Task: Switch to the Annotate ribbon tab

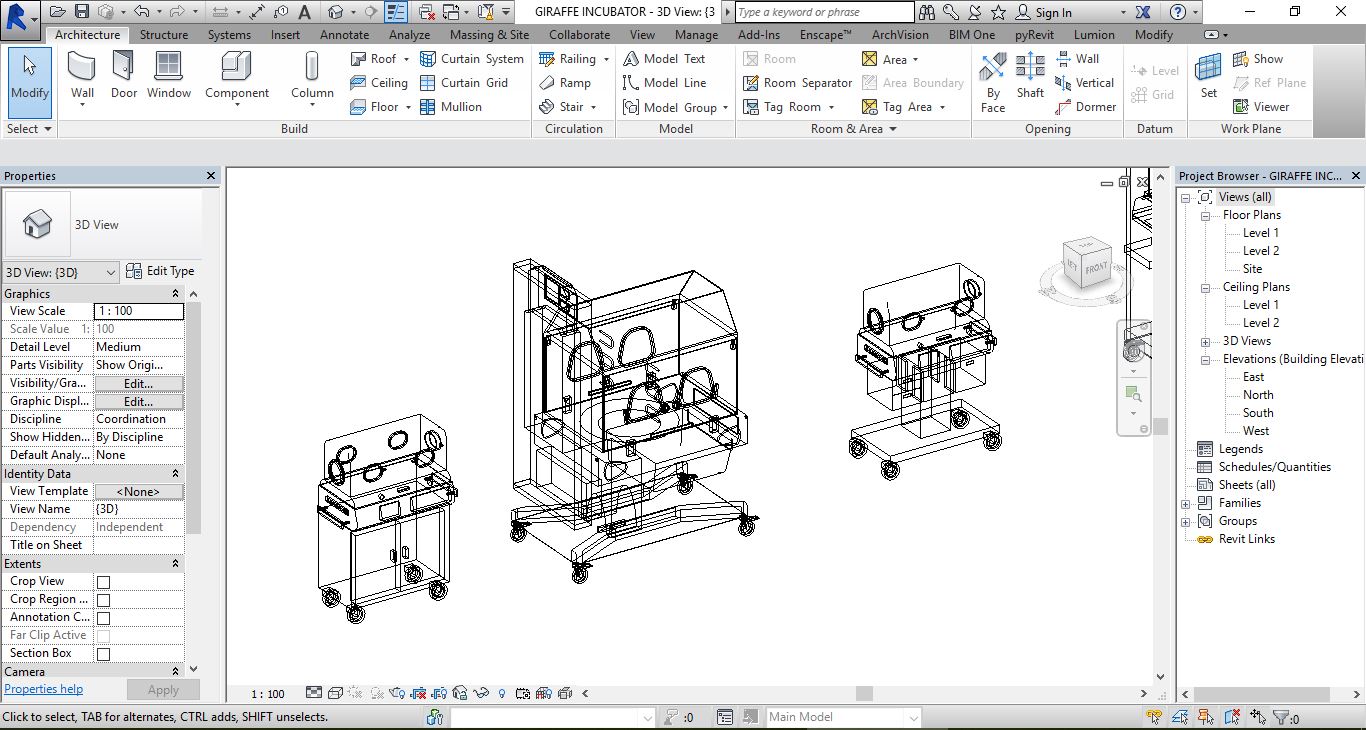Action: coord(344,35)
